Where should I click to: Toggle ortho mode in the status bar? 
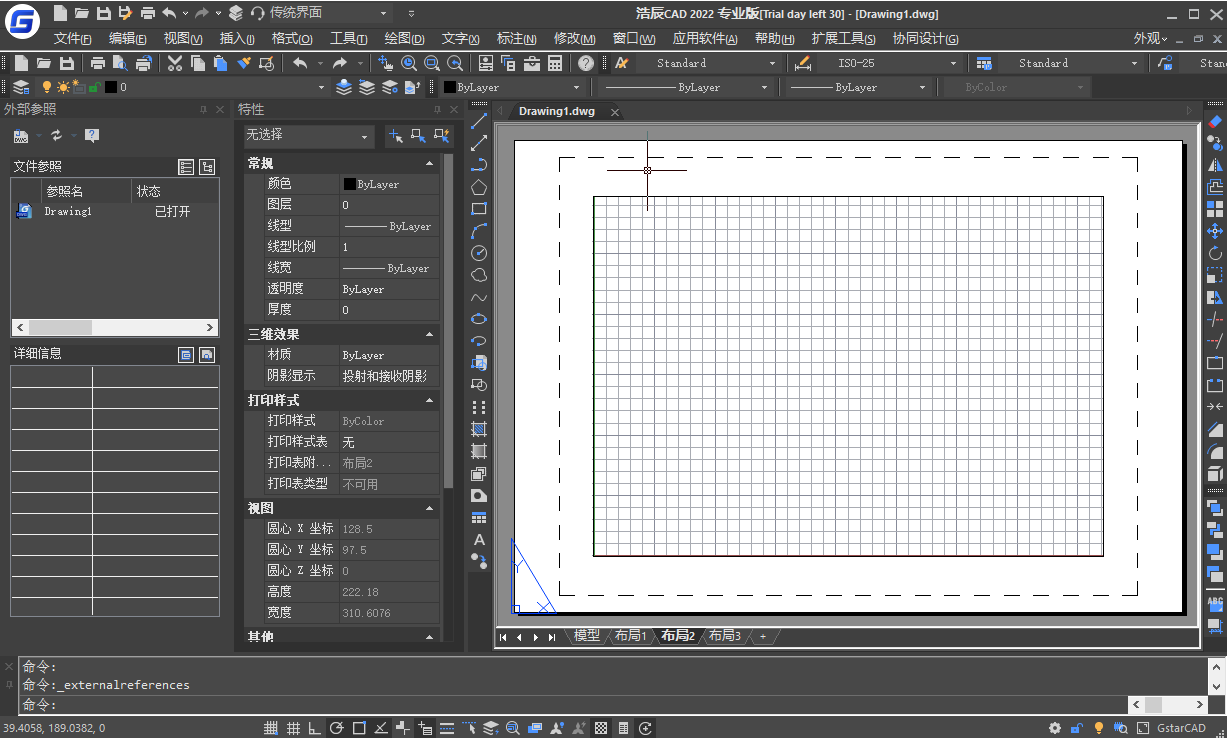click(315, 728)
